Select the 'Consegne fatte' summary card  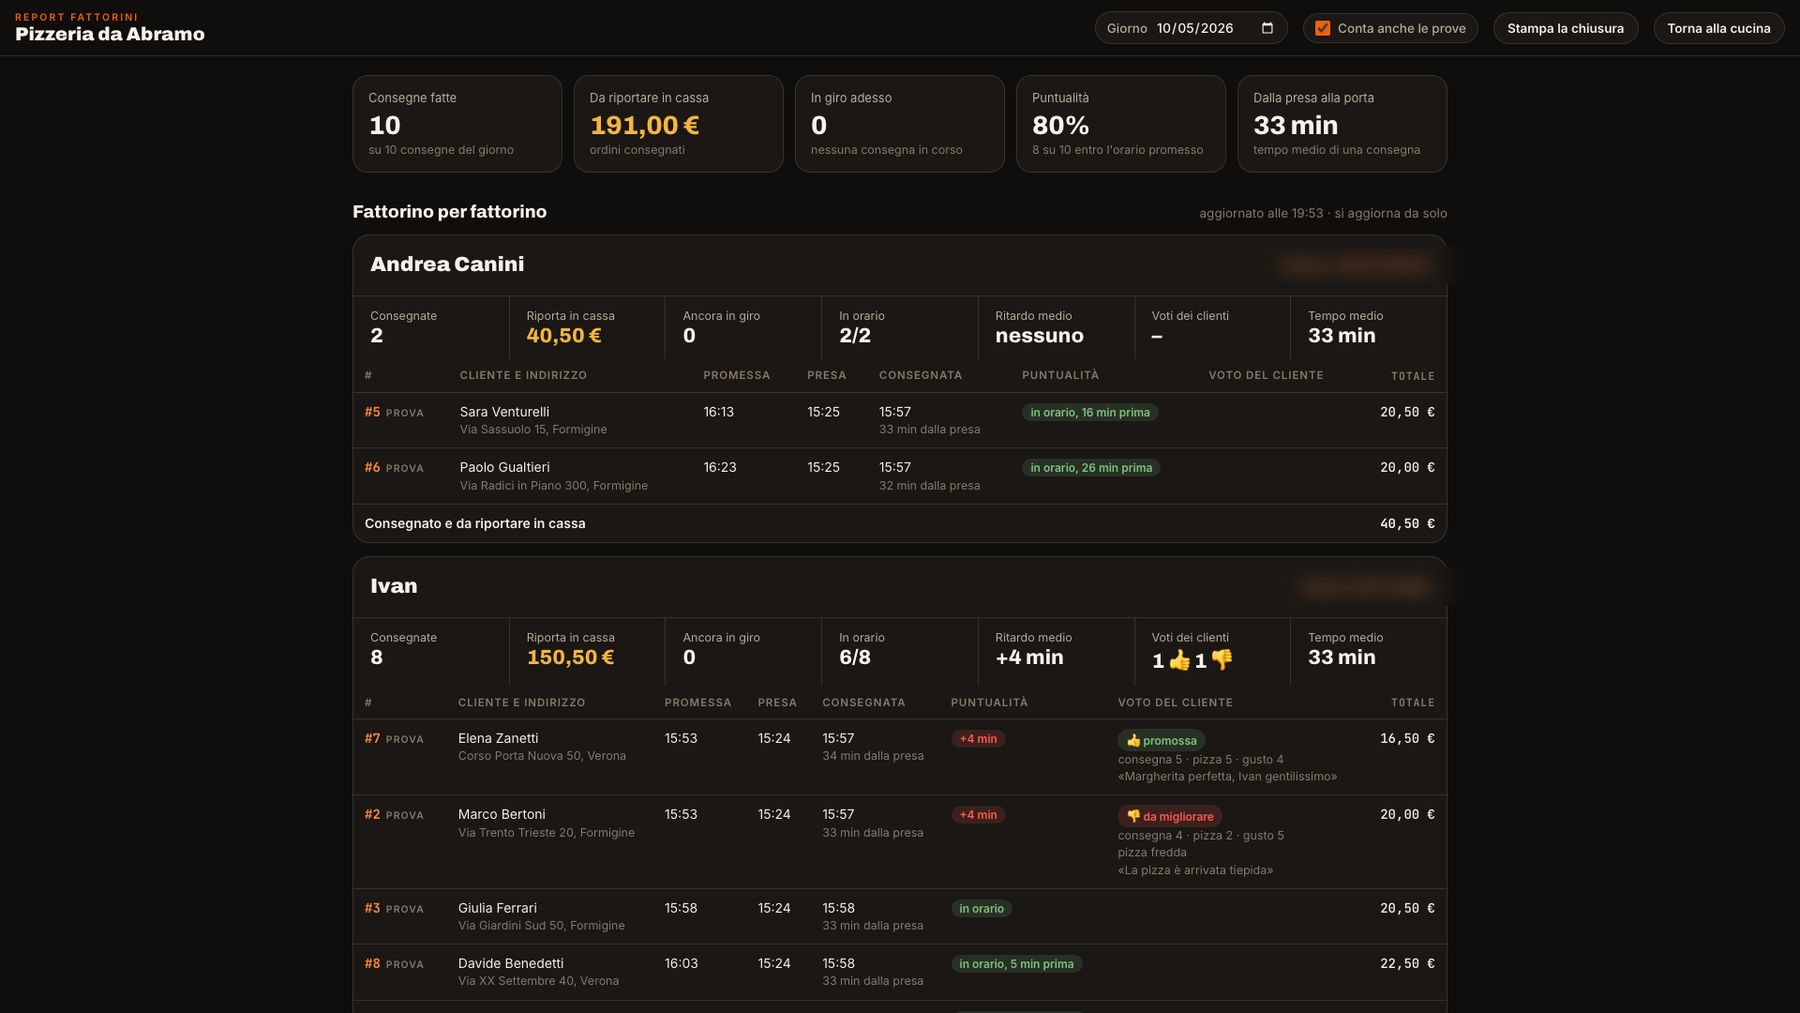pyautogui.click(x=457, y=124)
